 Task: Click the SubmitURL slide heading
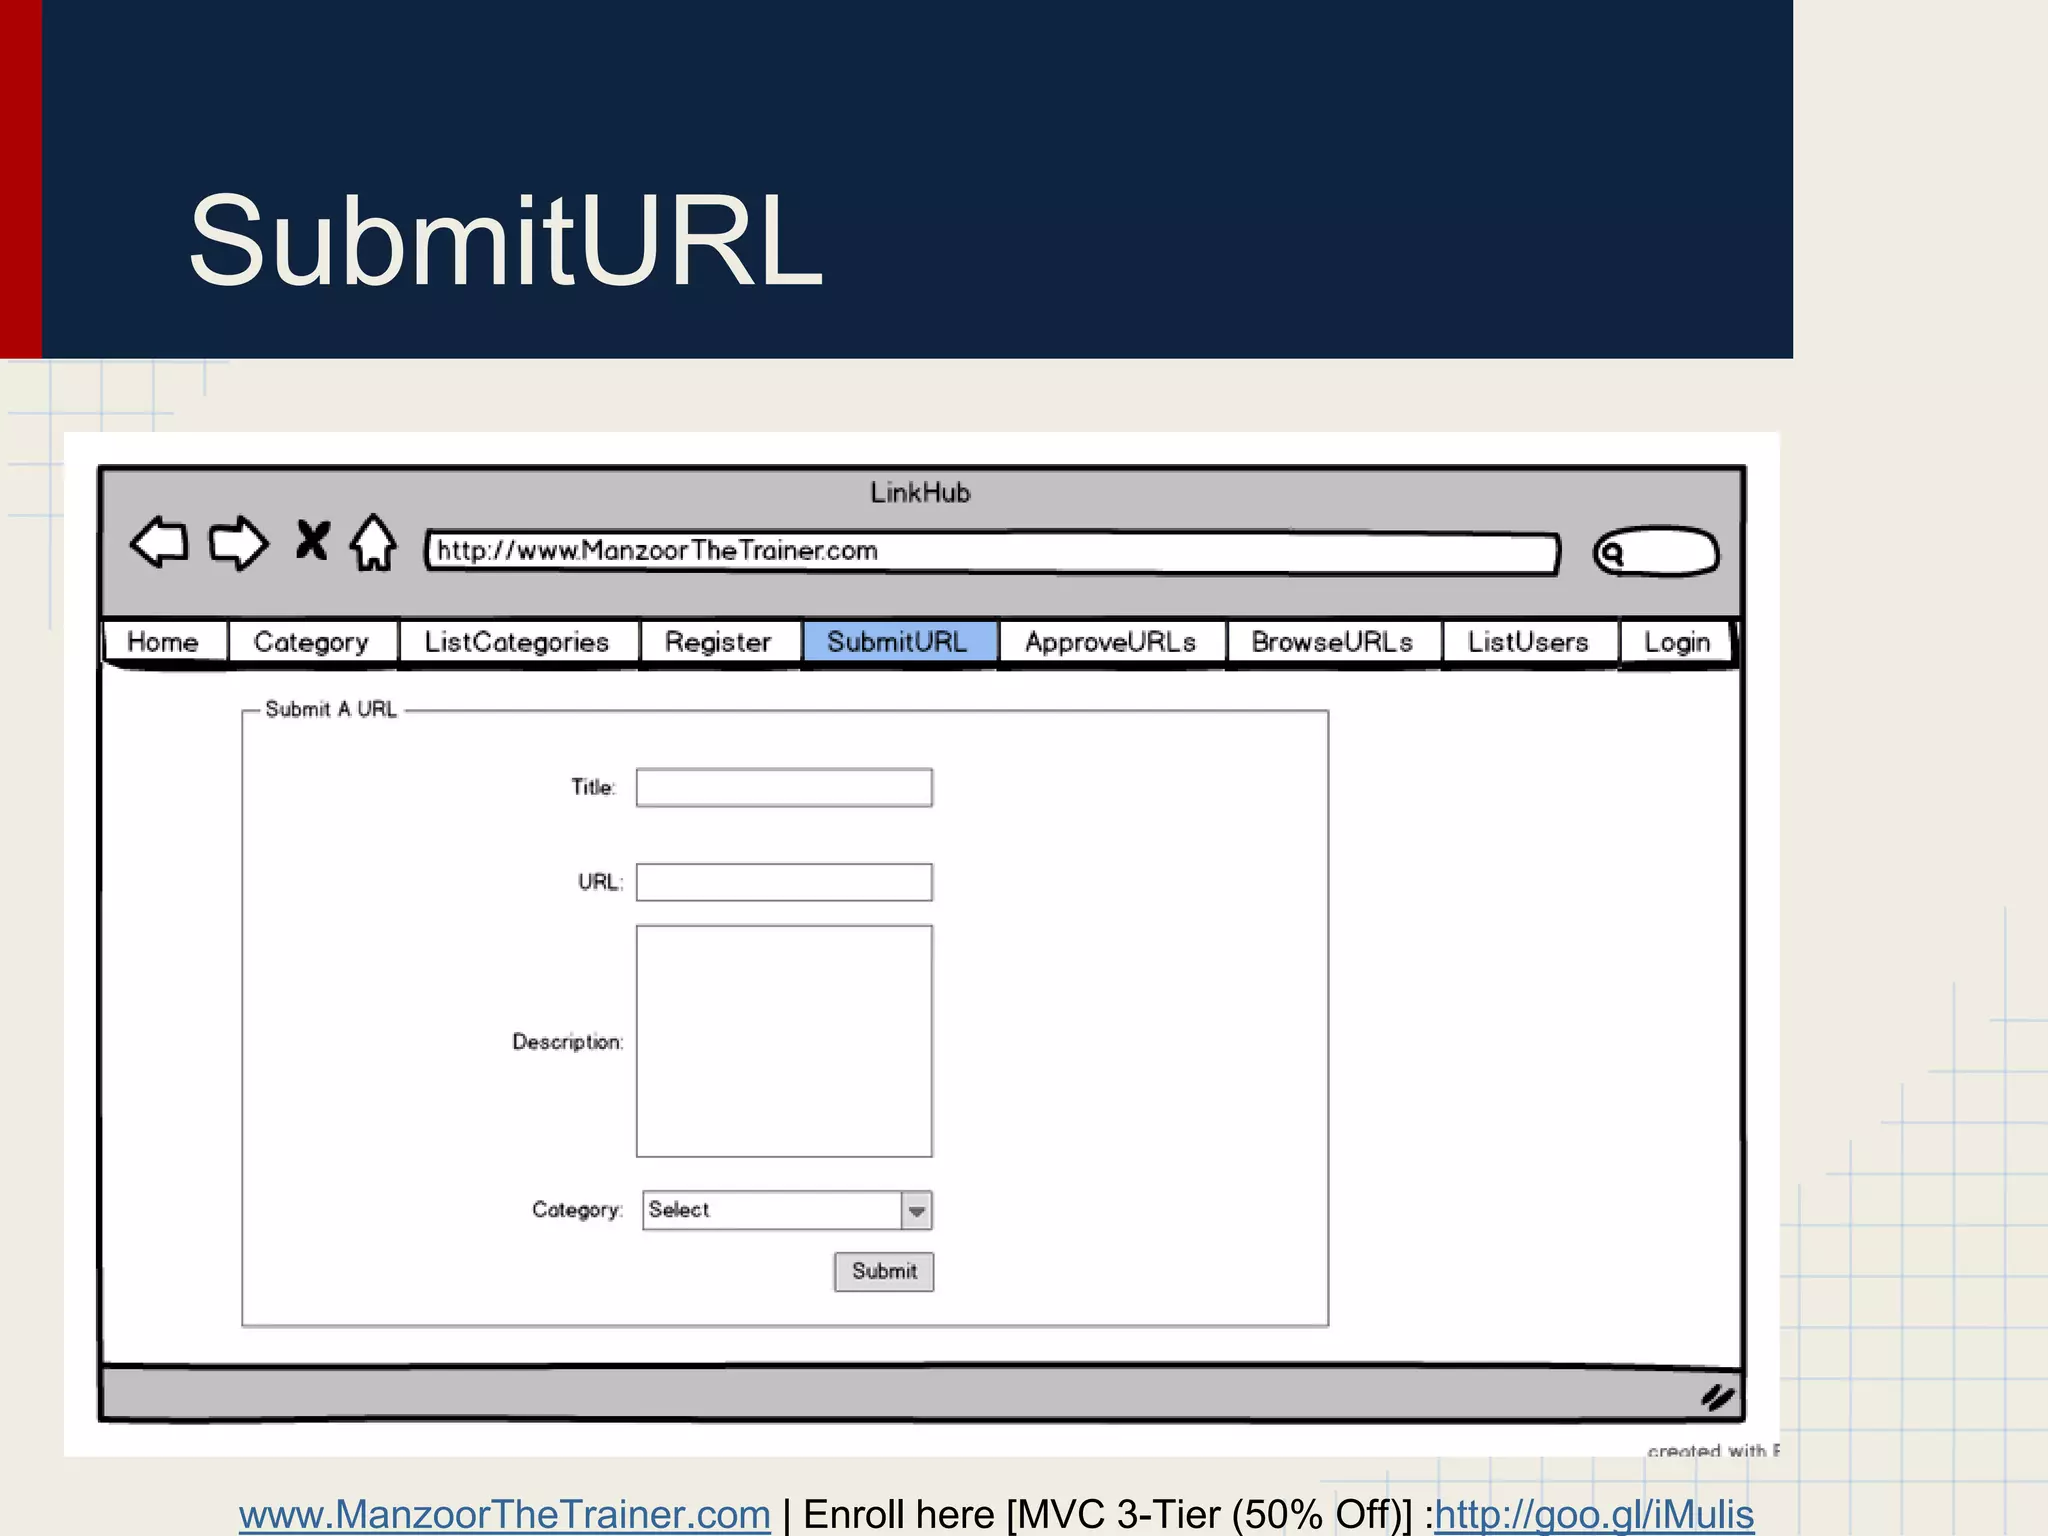(x=506, y=241)
